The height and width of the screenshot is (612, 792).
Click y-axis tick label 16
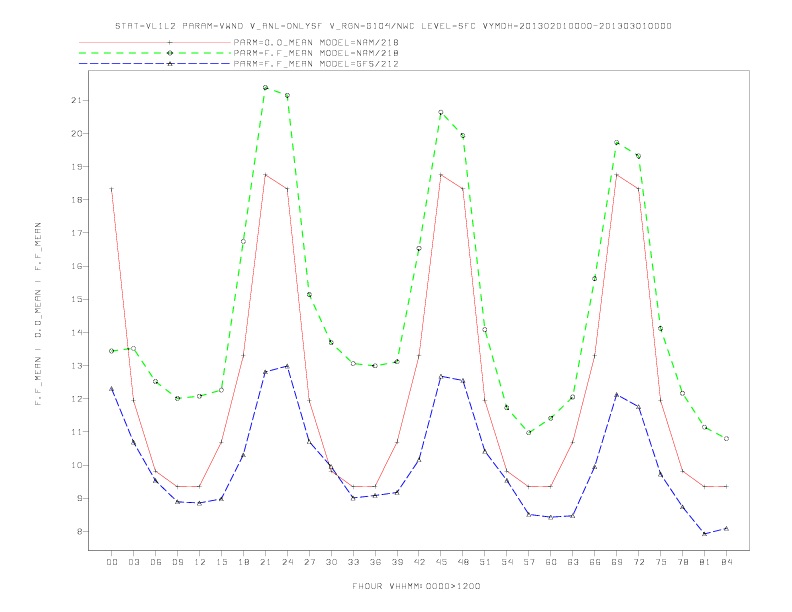[76, 266]
